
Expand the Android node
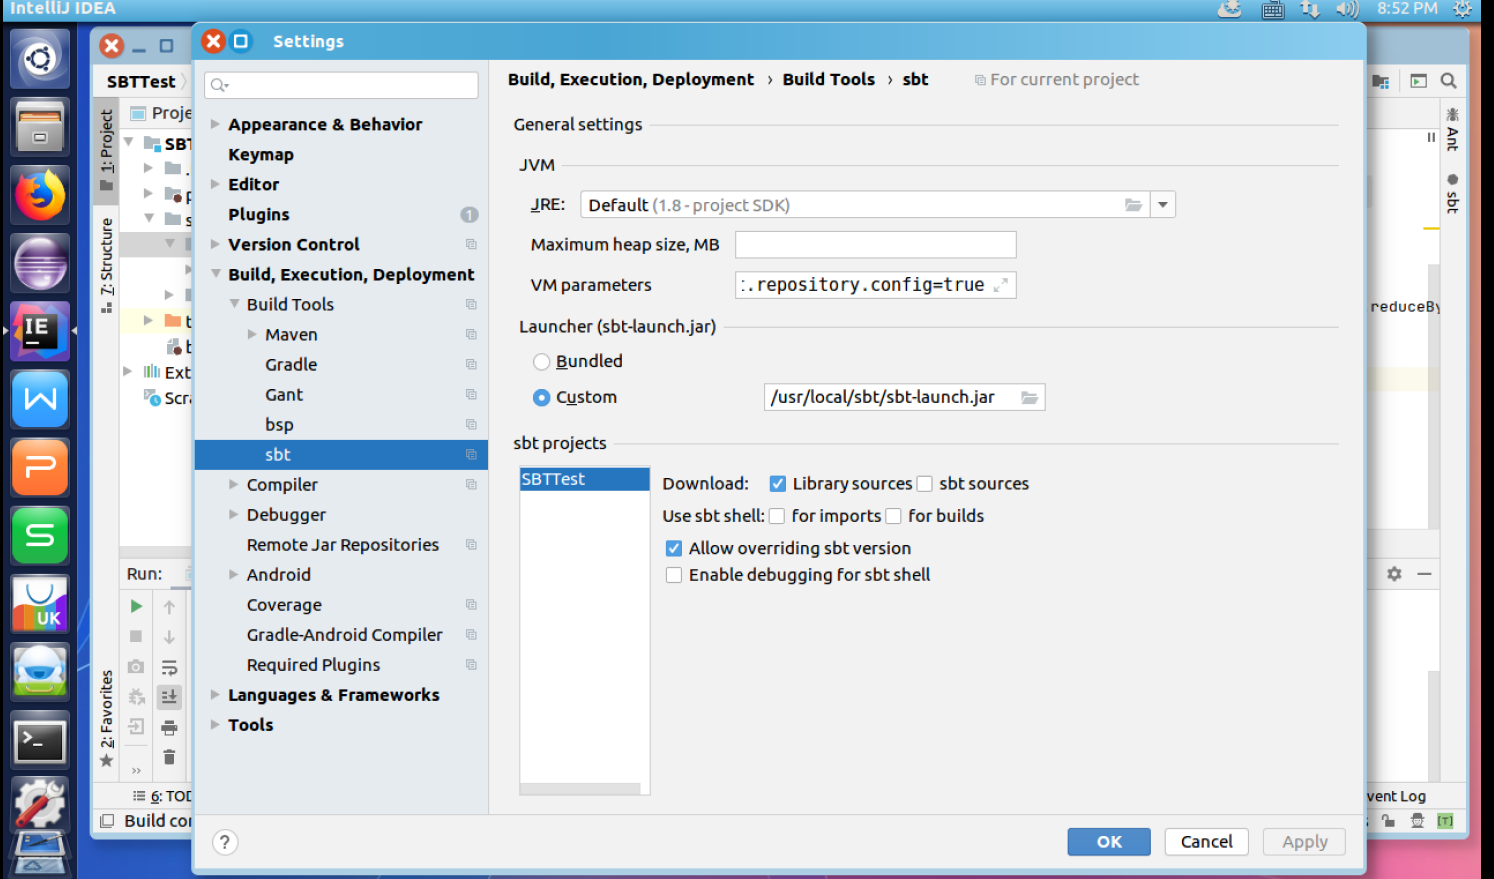234,574
